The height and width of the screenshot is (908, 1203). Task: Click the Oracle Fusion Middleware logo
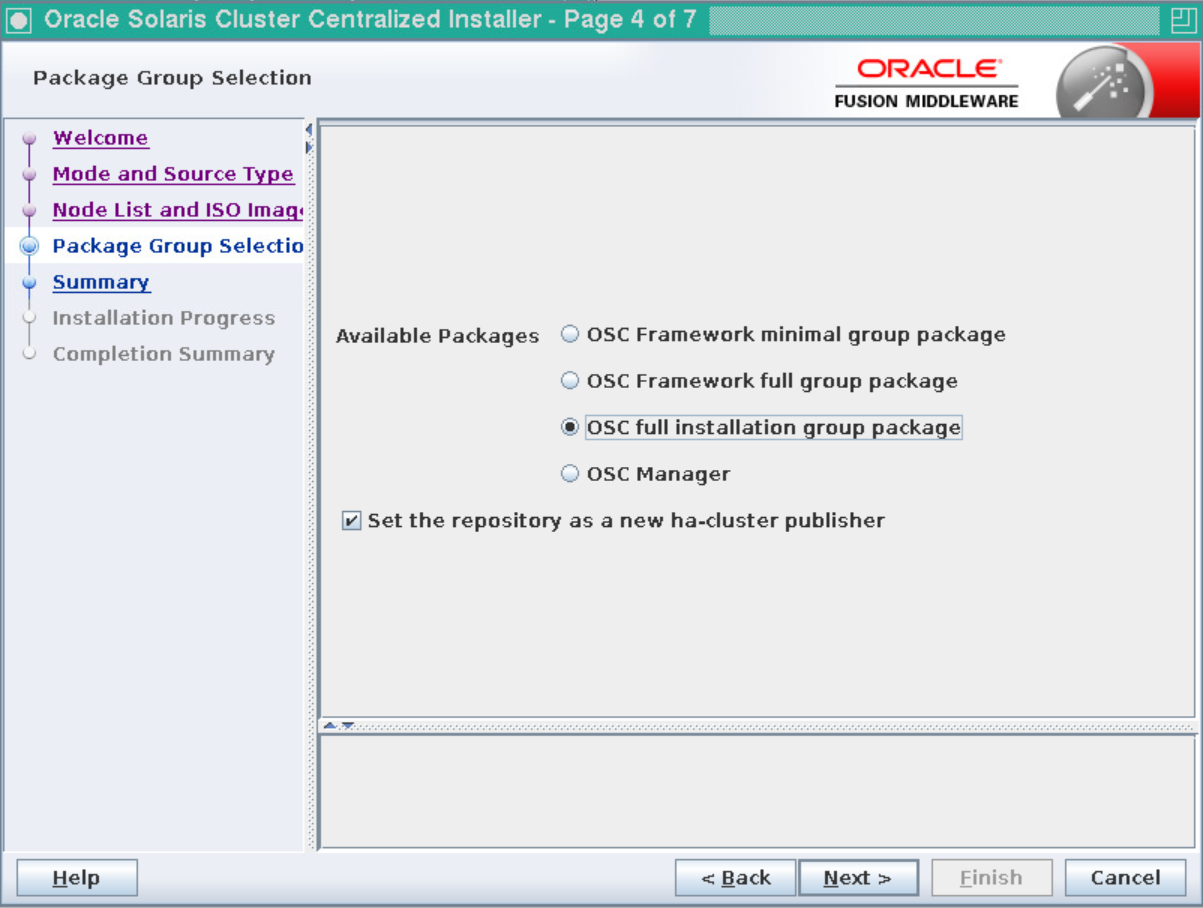(927, 84)
